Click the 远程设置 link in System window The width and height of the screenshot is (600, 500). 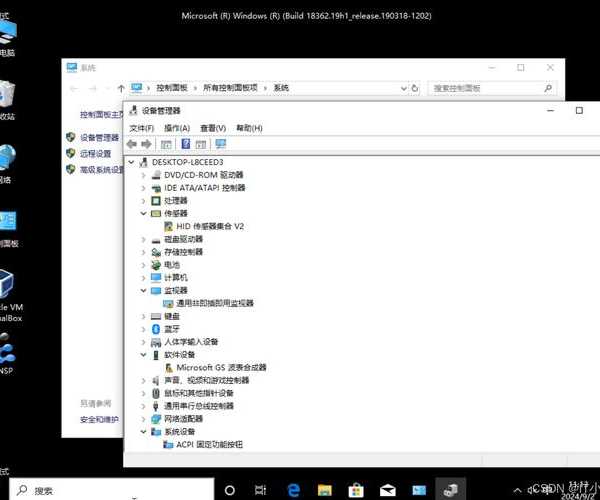point(95,154)
